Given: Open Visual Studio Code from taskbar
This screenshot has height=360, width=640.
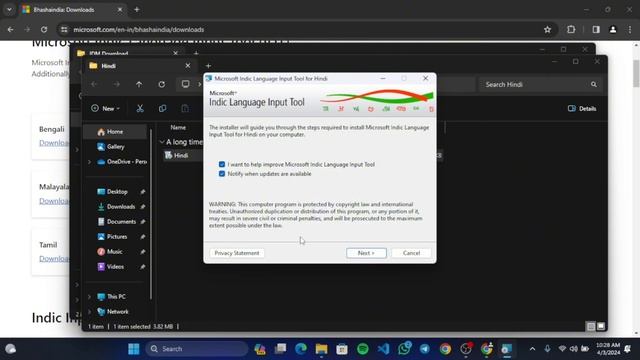Looking at the screenshot, I should click(x=383, y=349).
